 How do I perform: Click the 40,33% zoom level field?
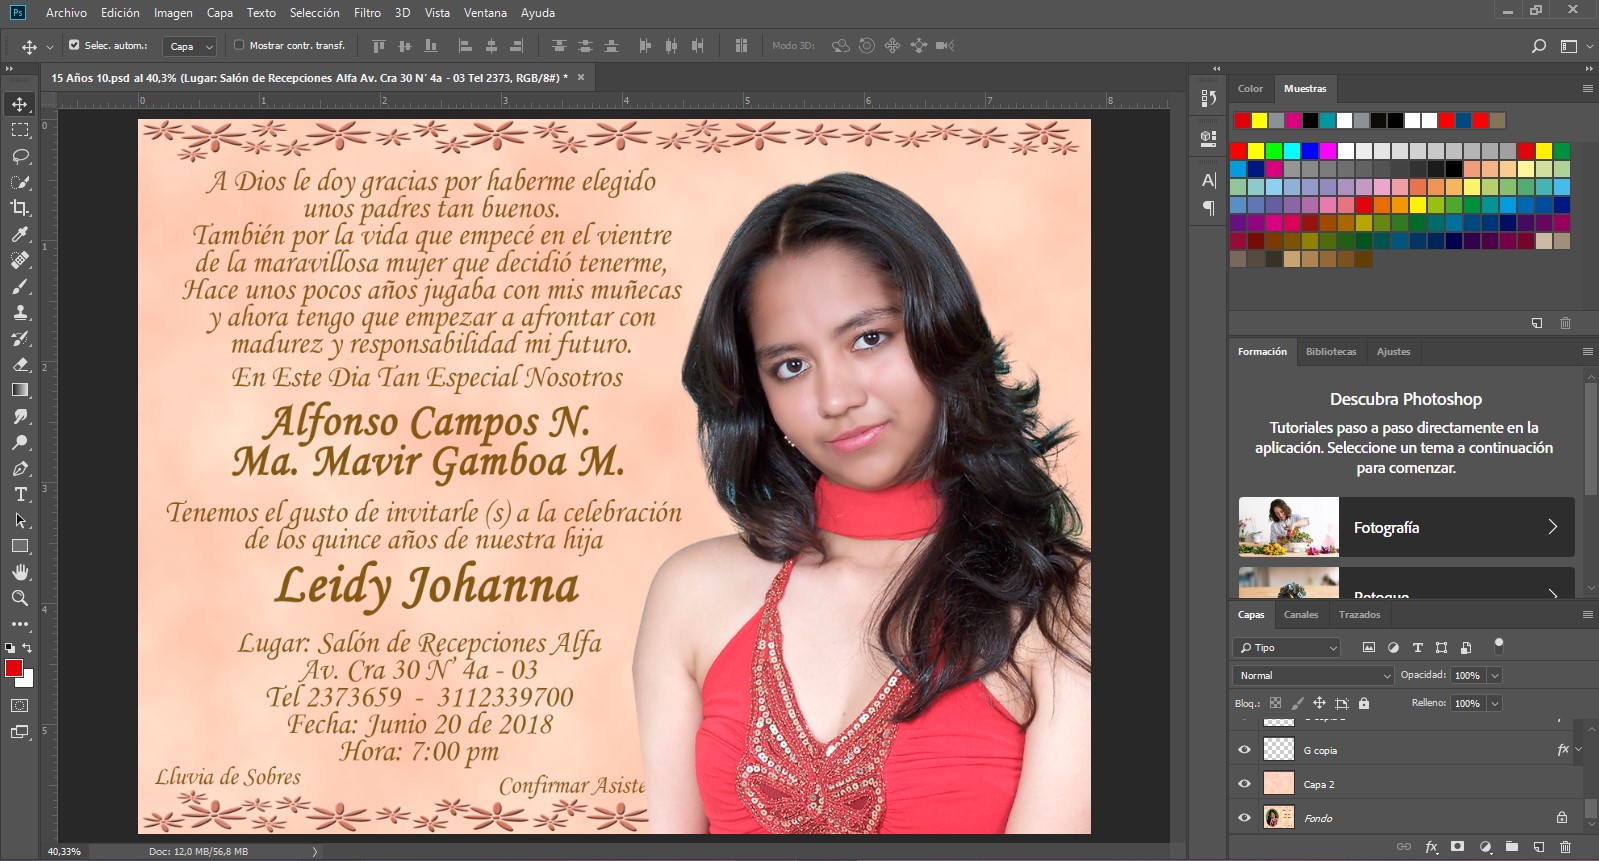[64, 851]
